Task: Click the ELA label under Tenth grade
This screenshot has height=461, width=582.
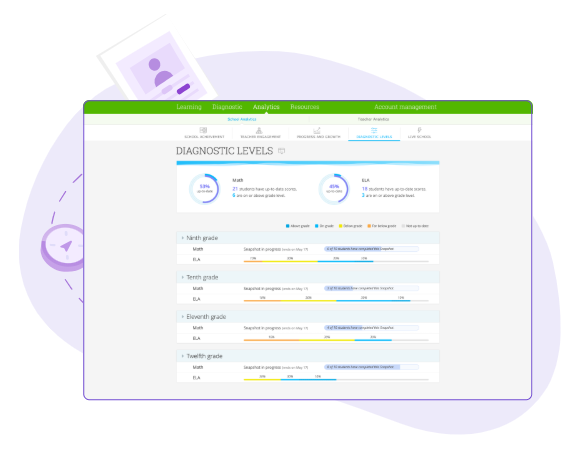Action: click(196, 299)
